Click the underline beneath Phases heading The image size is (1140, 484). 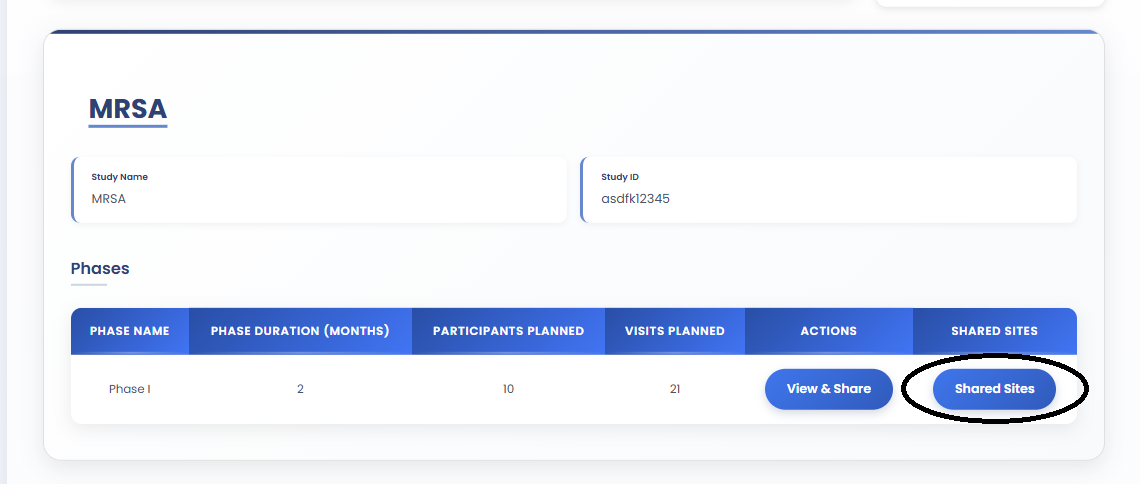coord(88,285)
